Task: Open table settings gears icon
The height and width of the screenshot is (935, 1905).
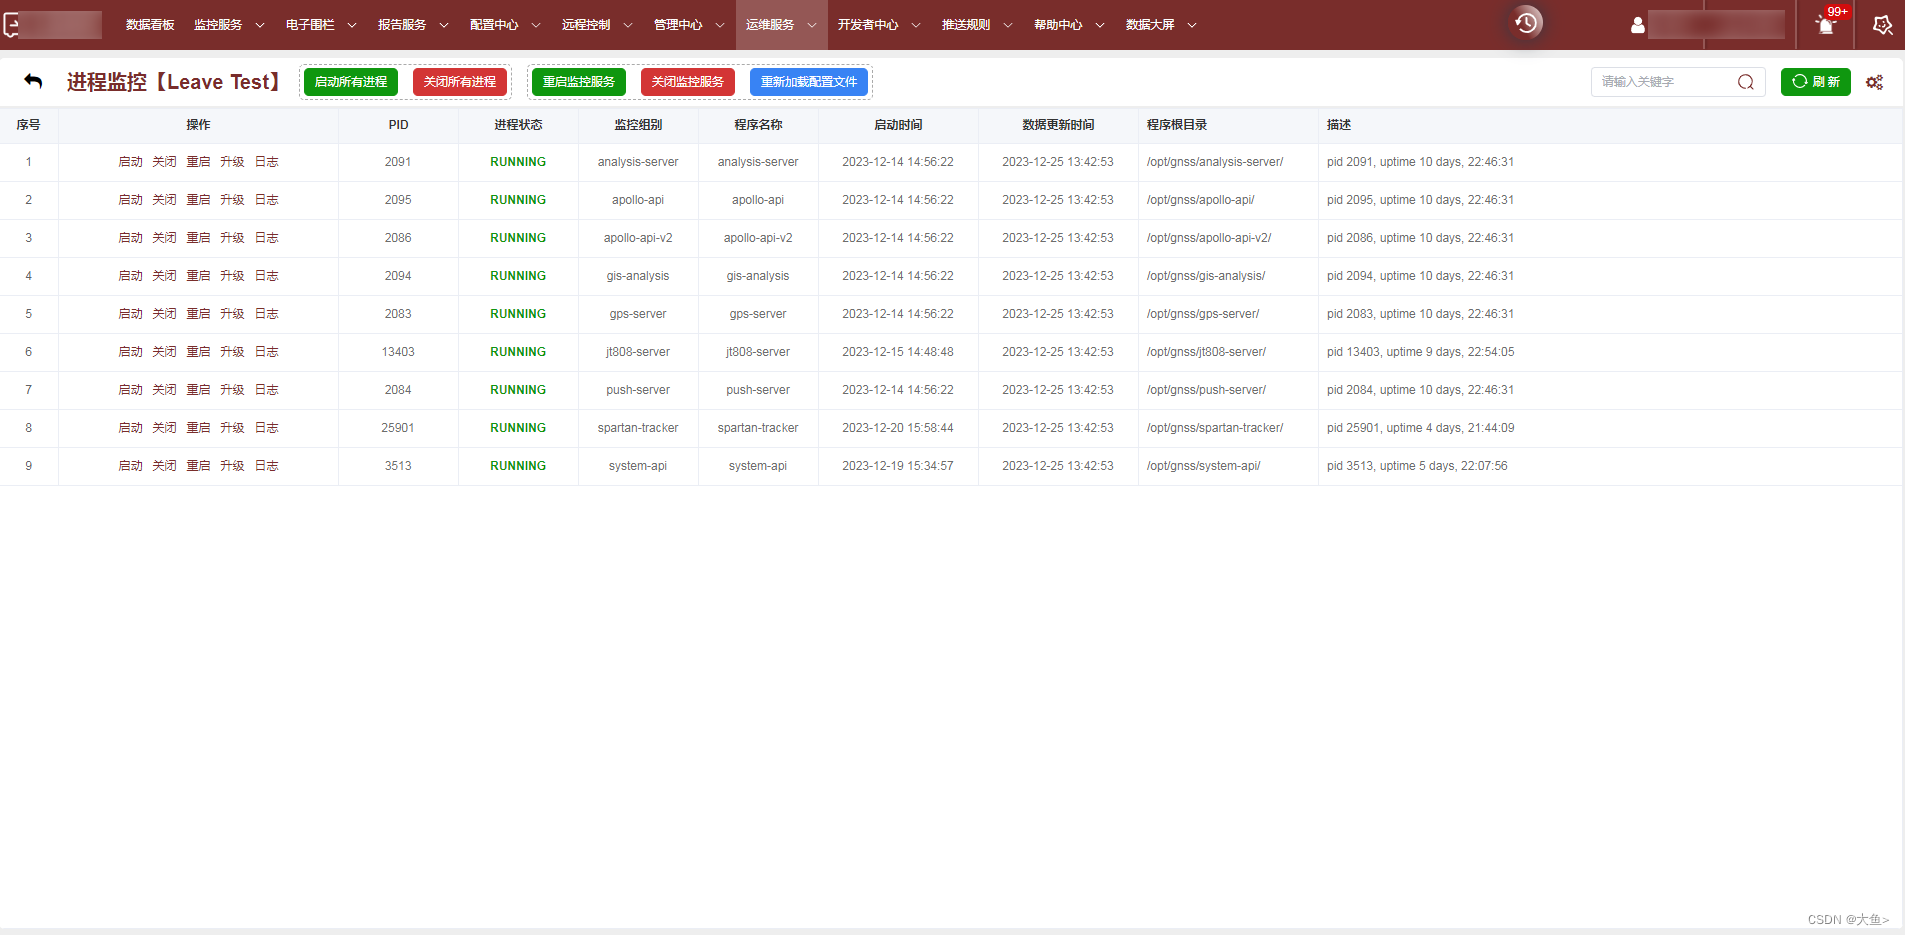Action: click(x=1875, y=82)
